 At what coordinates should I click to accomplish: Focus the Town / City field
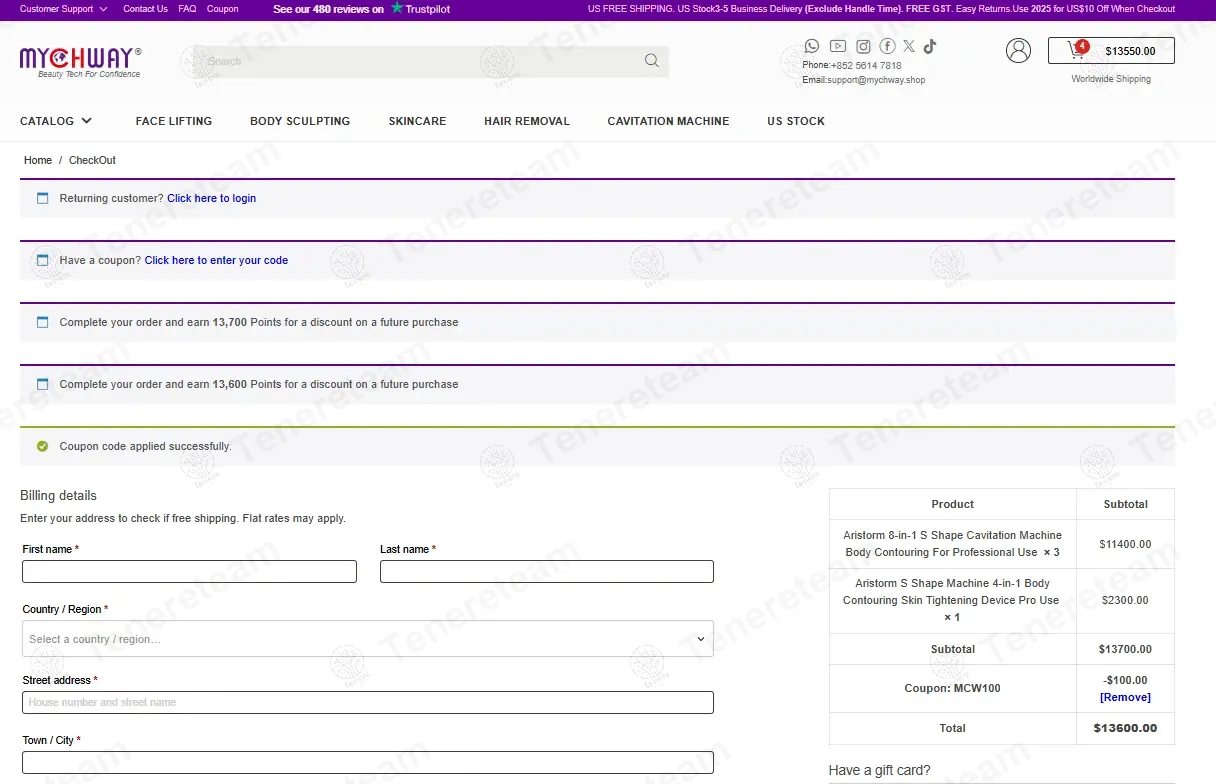[x=368, y=762]
